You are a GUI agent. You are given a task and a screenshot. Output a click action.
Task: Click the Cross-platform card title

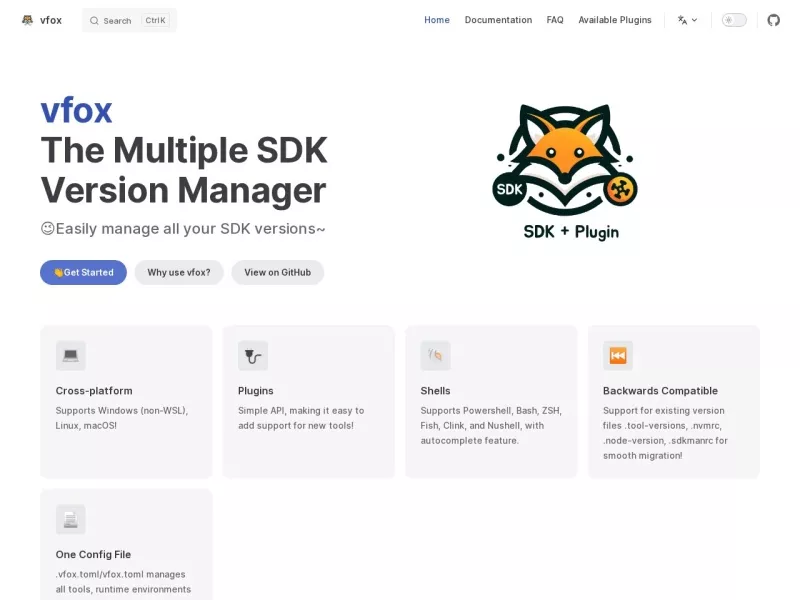click(94, 391)
